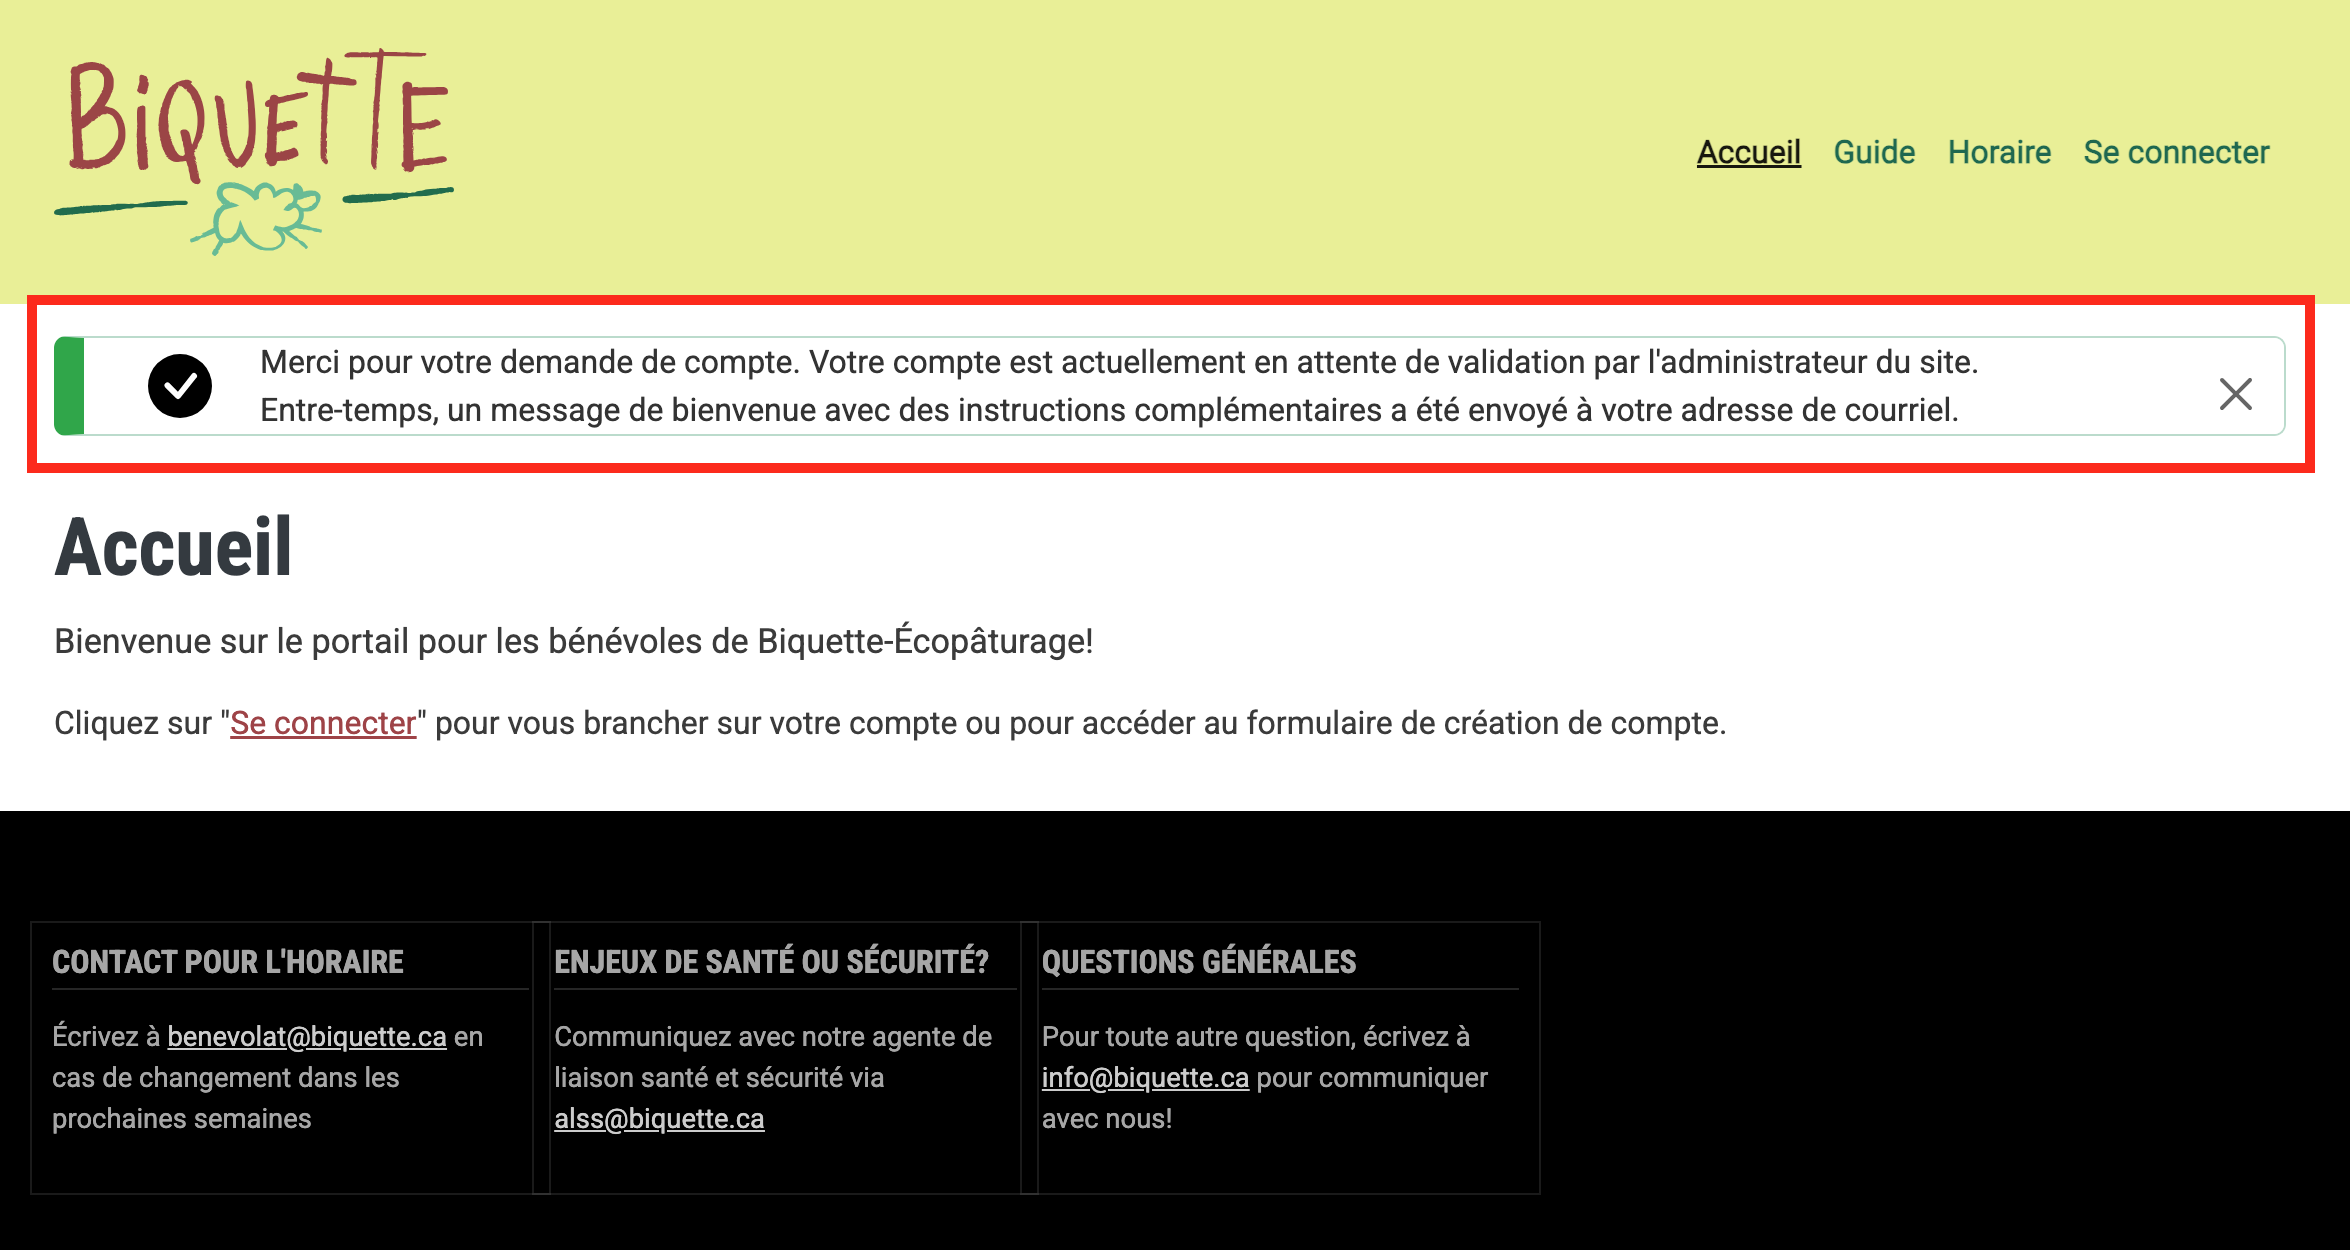Open the Accueil navigation item
This screenshot has height=1250, width=2350.
click(1748, 152)
